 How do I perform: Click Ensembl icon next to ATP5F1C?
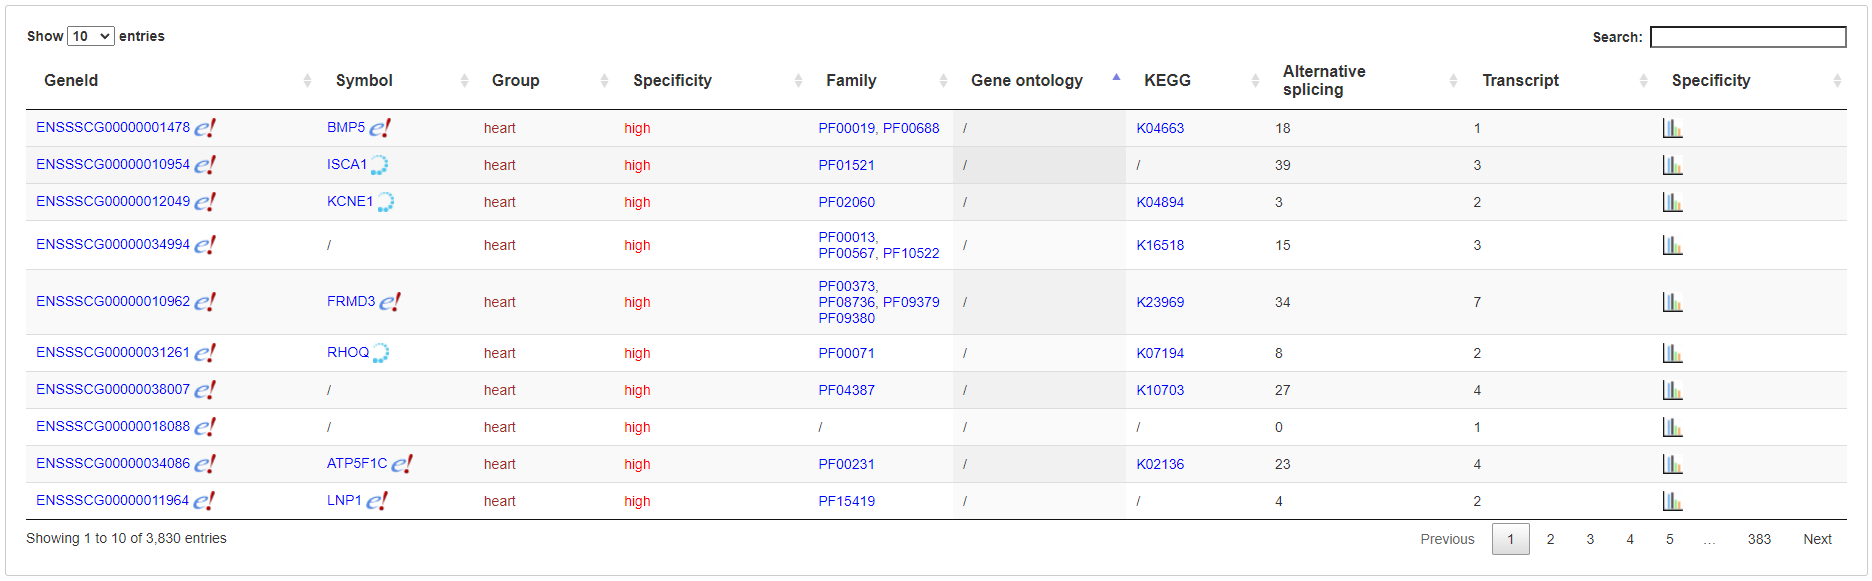pos(402,464)
